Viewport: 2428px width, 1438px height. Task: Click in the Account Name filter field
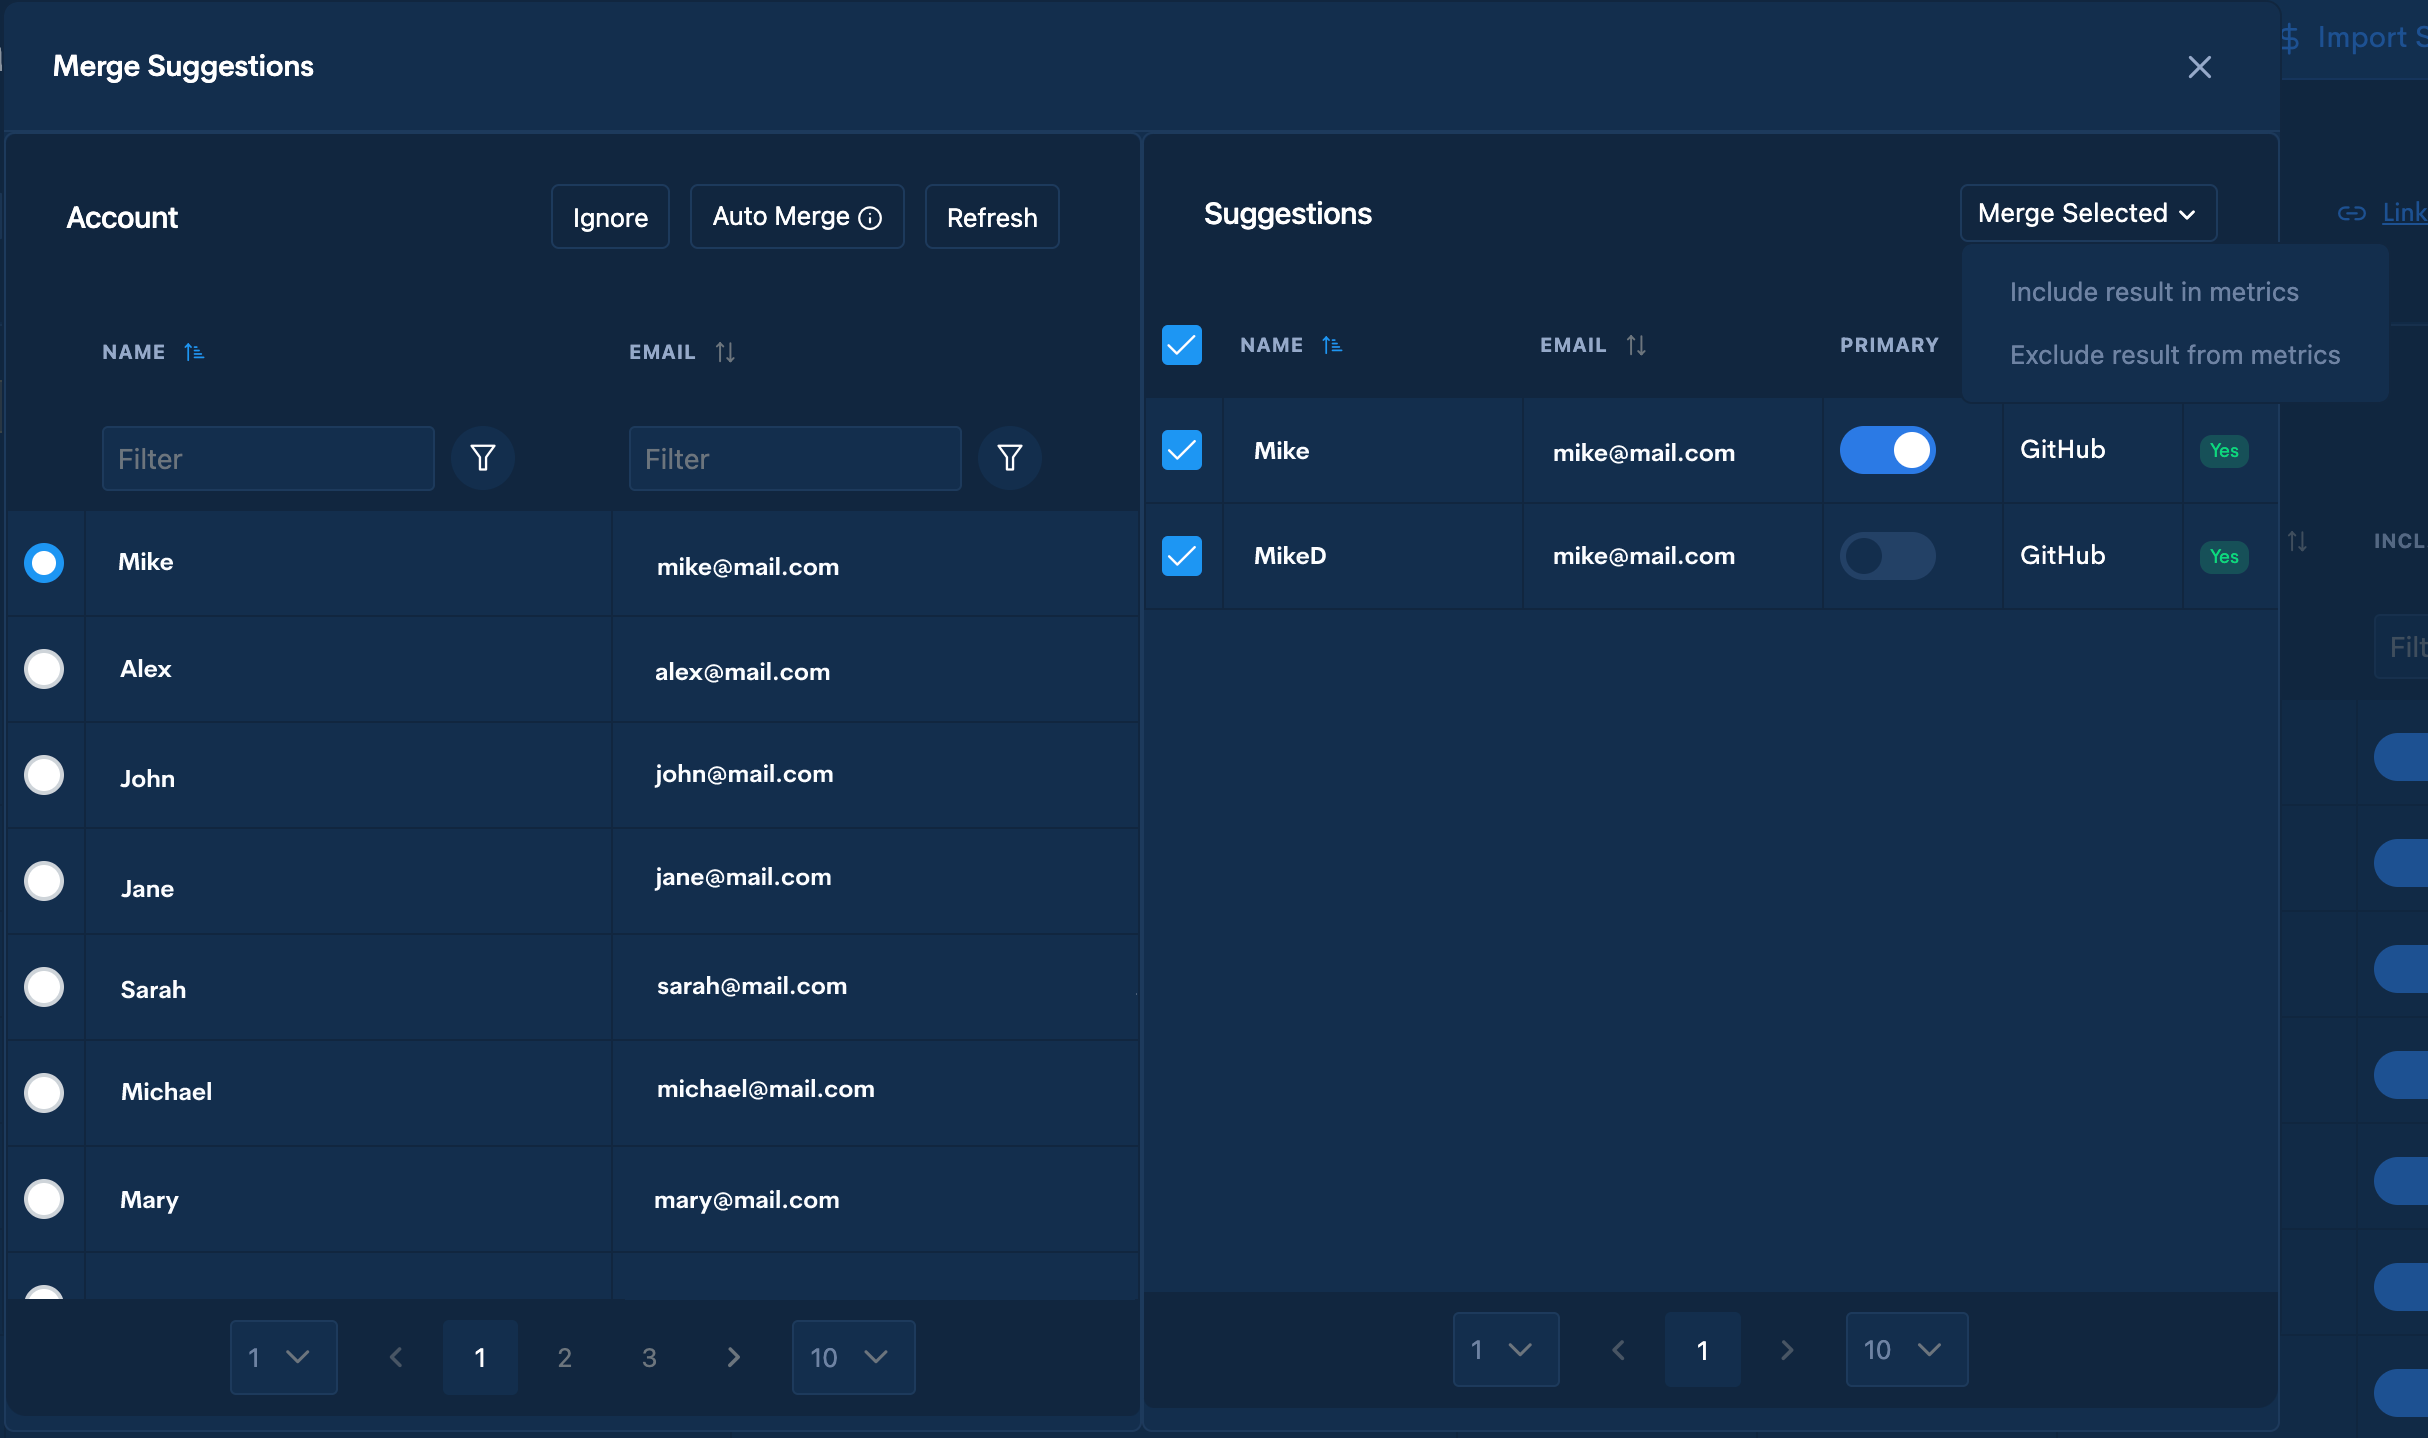point(268,459)
